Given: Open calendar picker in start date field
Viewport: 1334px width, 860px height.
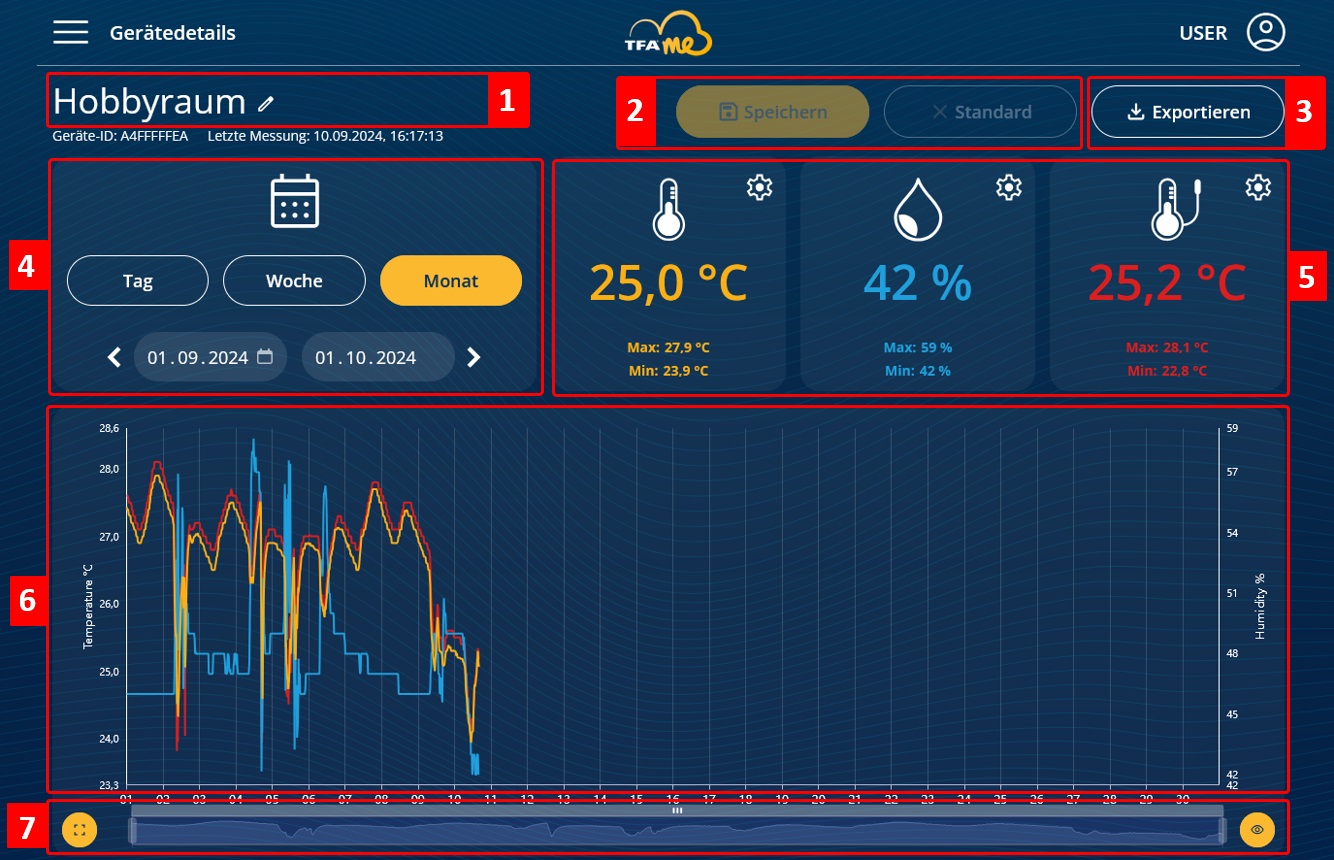Looking at the screenshot, I should [265, 357].
